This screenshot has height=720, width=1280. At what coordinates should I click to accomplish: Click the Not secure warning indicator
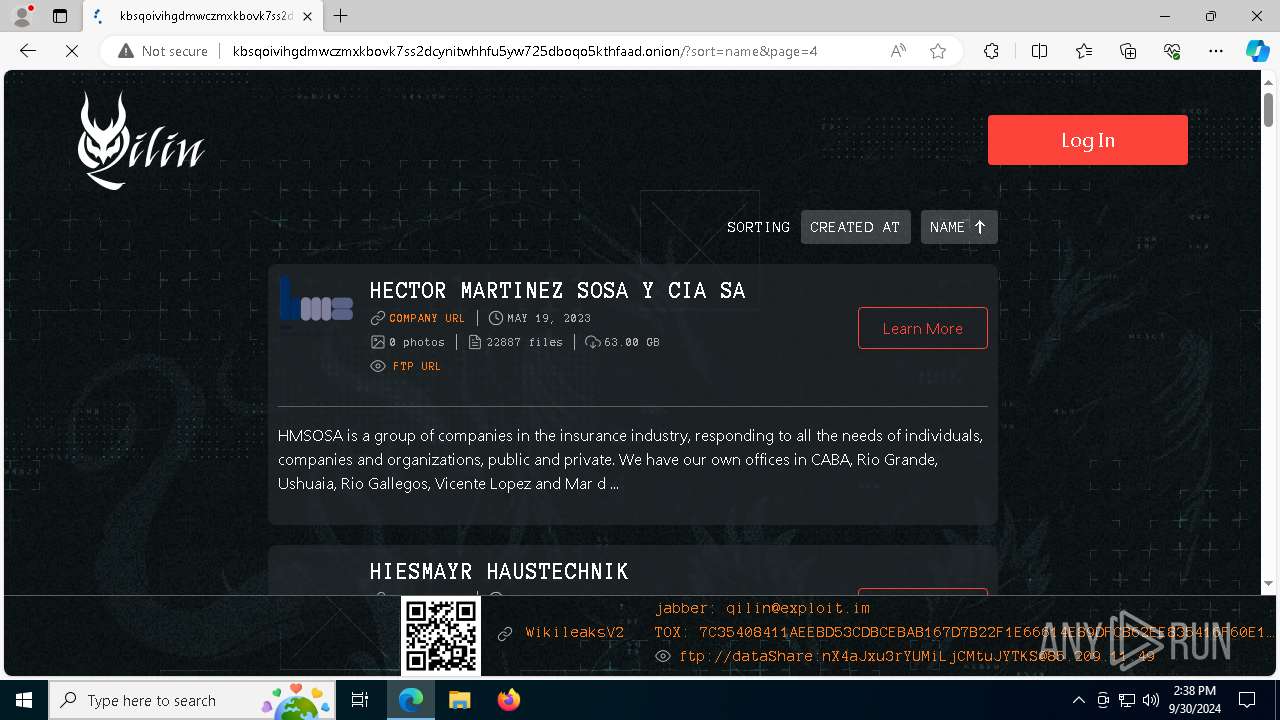[x=163, y=51]
